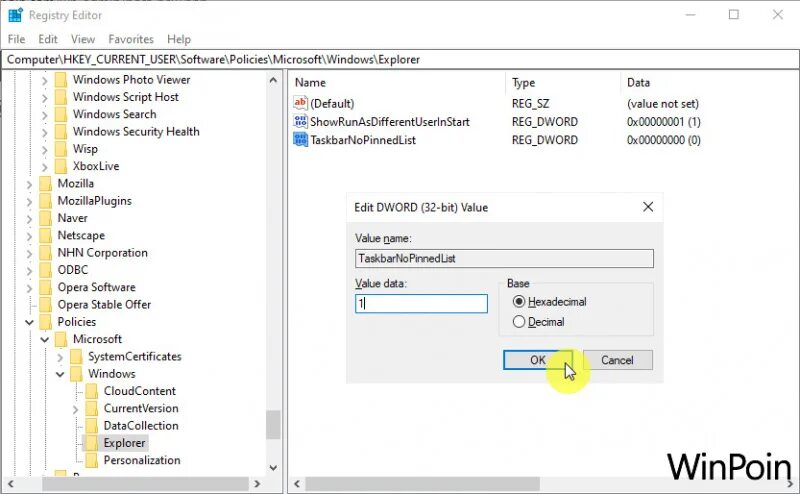Expand the Opera Software key
This screenshot has width=800, height=494.
click(29, 288)
